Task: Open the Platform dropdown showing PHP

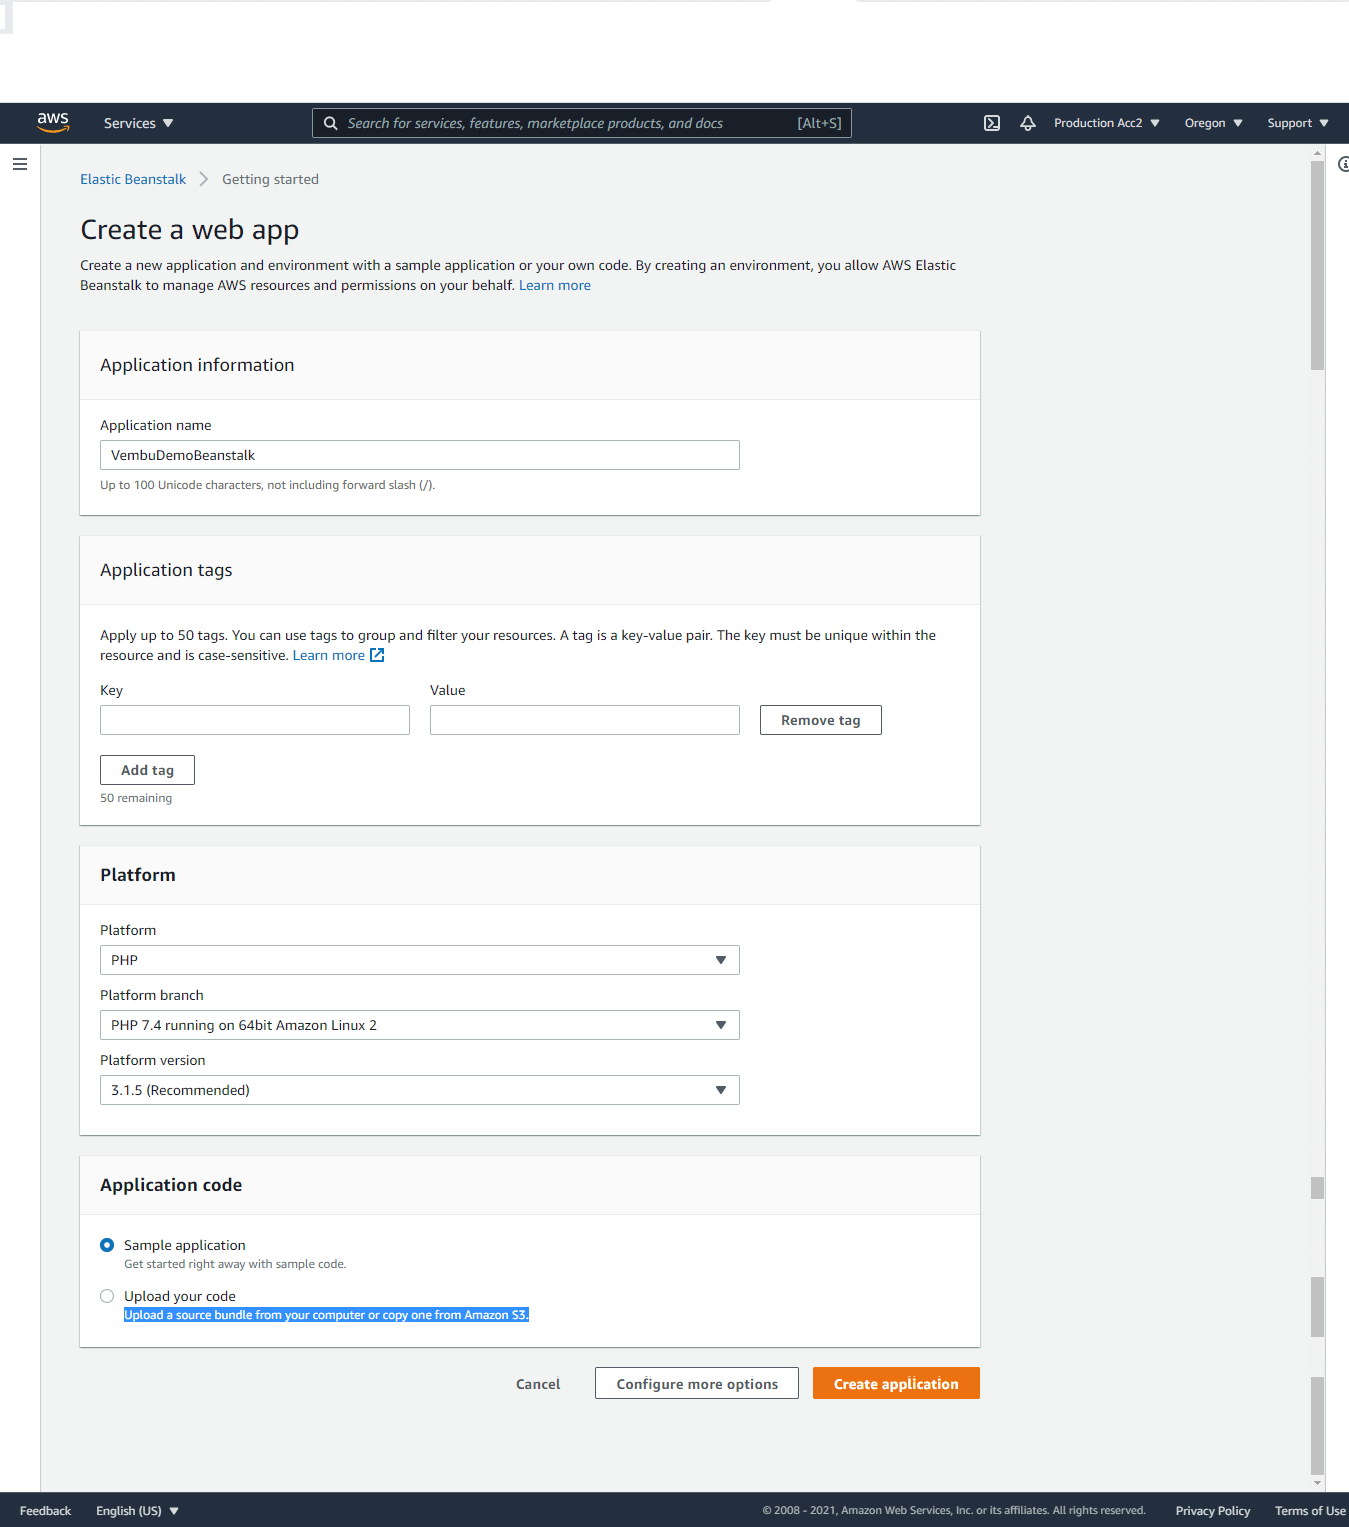Action: (x=420, y=960)
